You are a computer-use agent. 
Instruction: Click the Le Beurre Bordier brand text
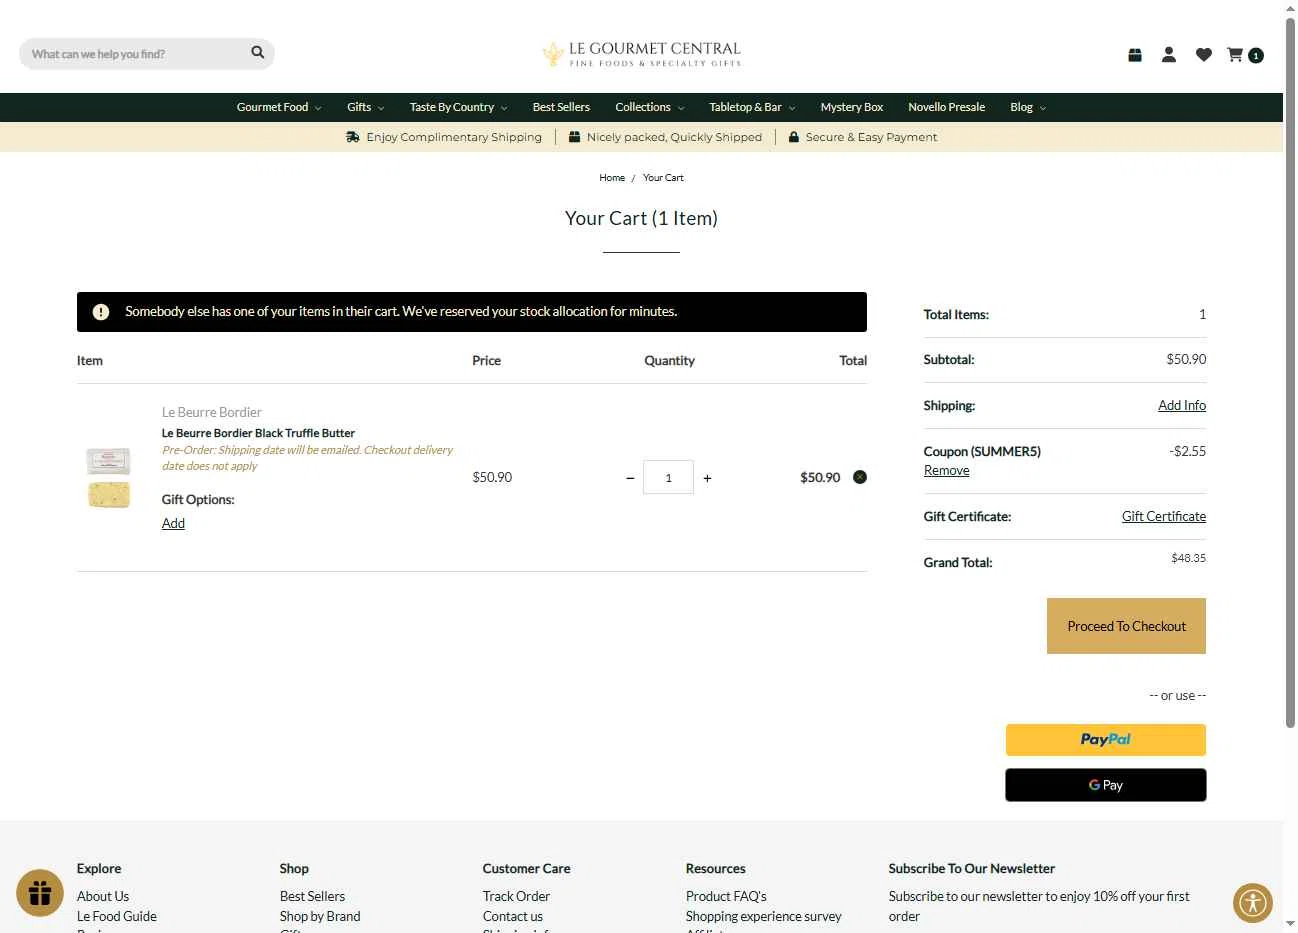(x=212, y=412)
